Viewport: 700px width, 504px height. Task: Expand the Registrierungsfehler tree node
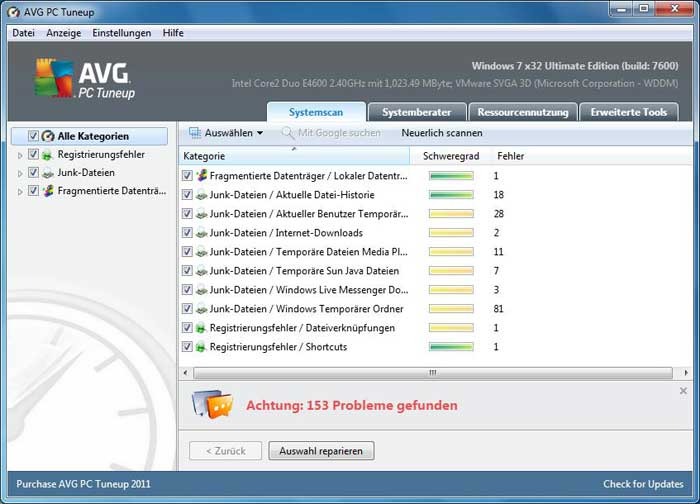click(20, 155)
